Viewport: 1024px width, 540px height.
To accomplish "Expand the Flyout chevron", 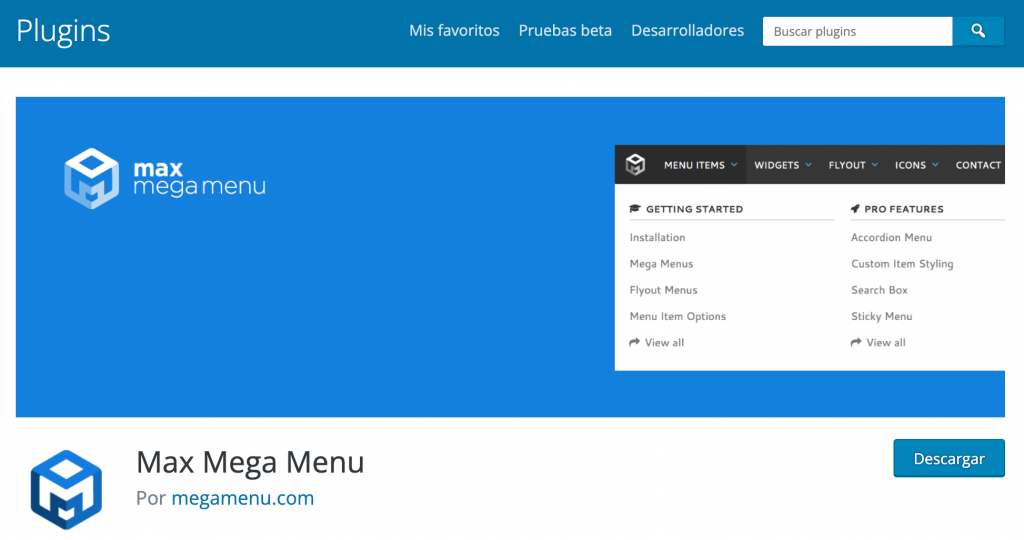I will (x=874, y=165).
